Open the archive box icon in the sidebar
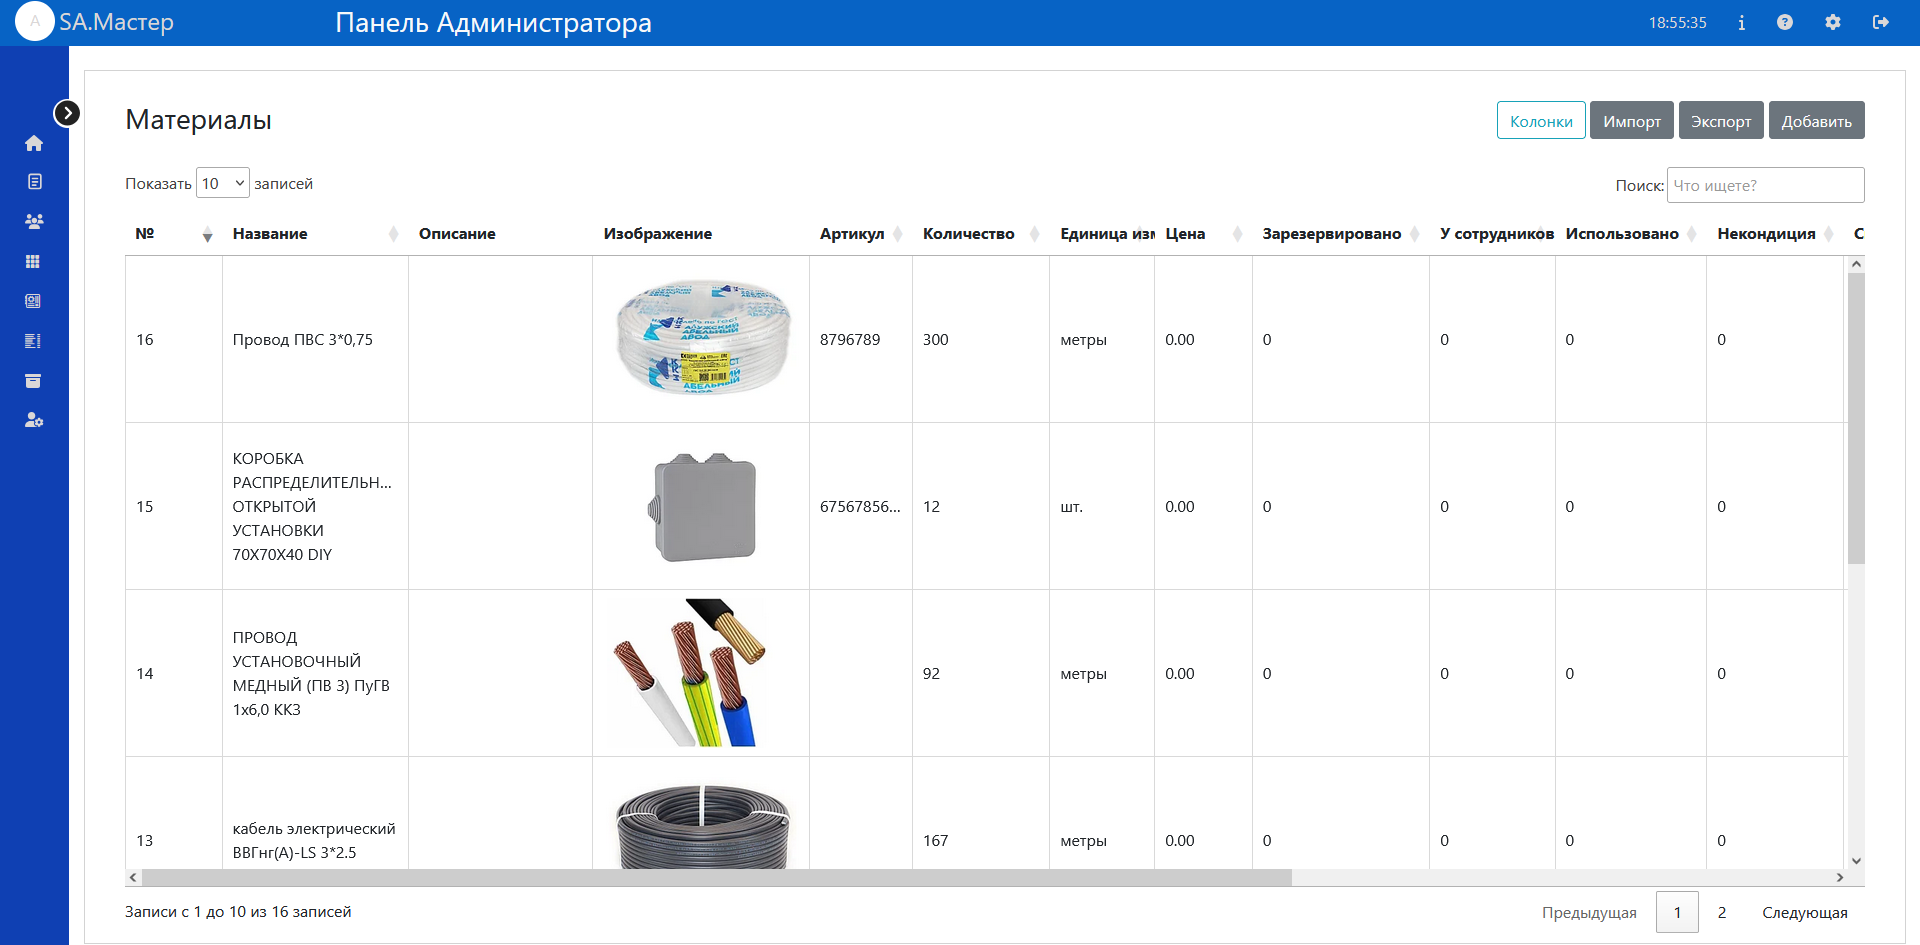The image size is (1920, 945). (x=33, y=381)
